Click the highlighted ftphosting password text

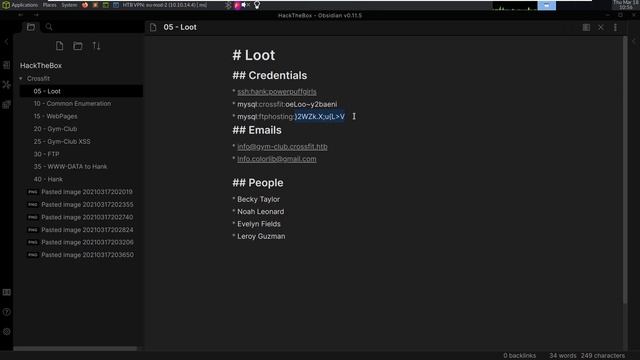coord(320,117)
